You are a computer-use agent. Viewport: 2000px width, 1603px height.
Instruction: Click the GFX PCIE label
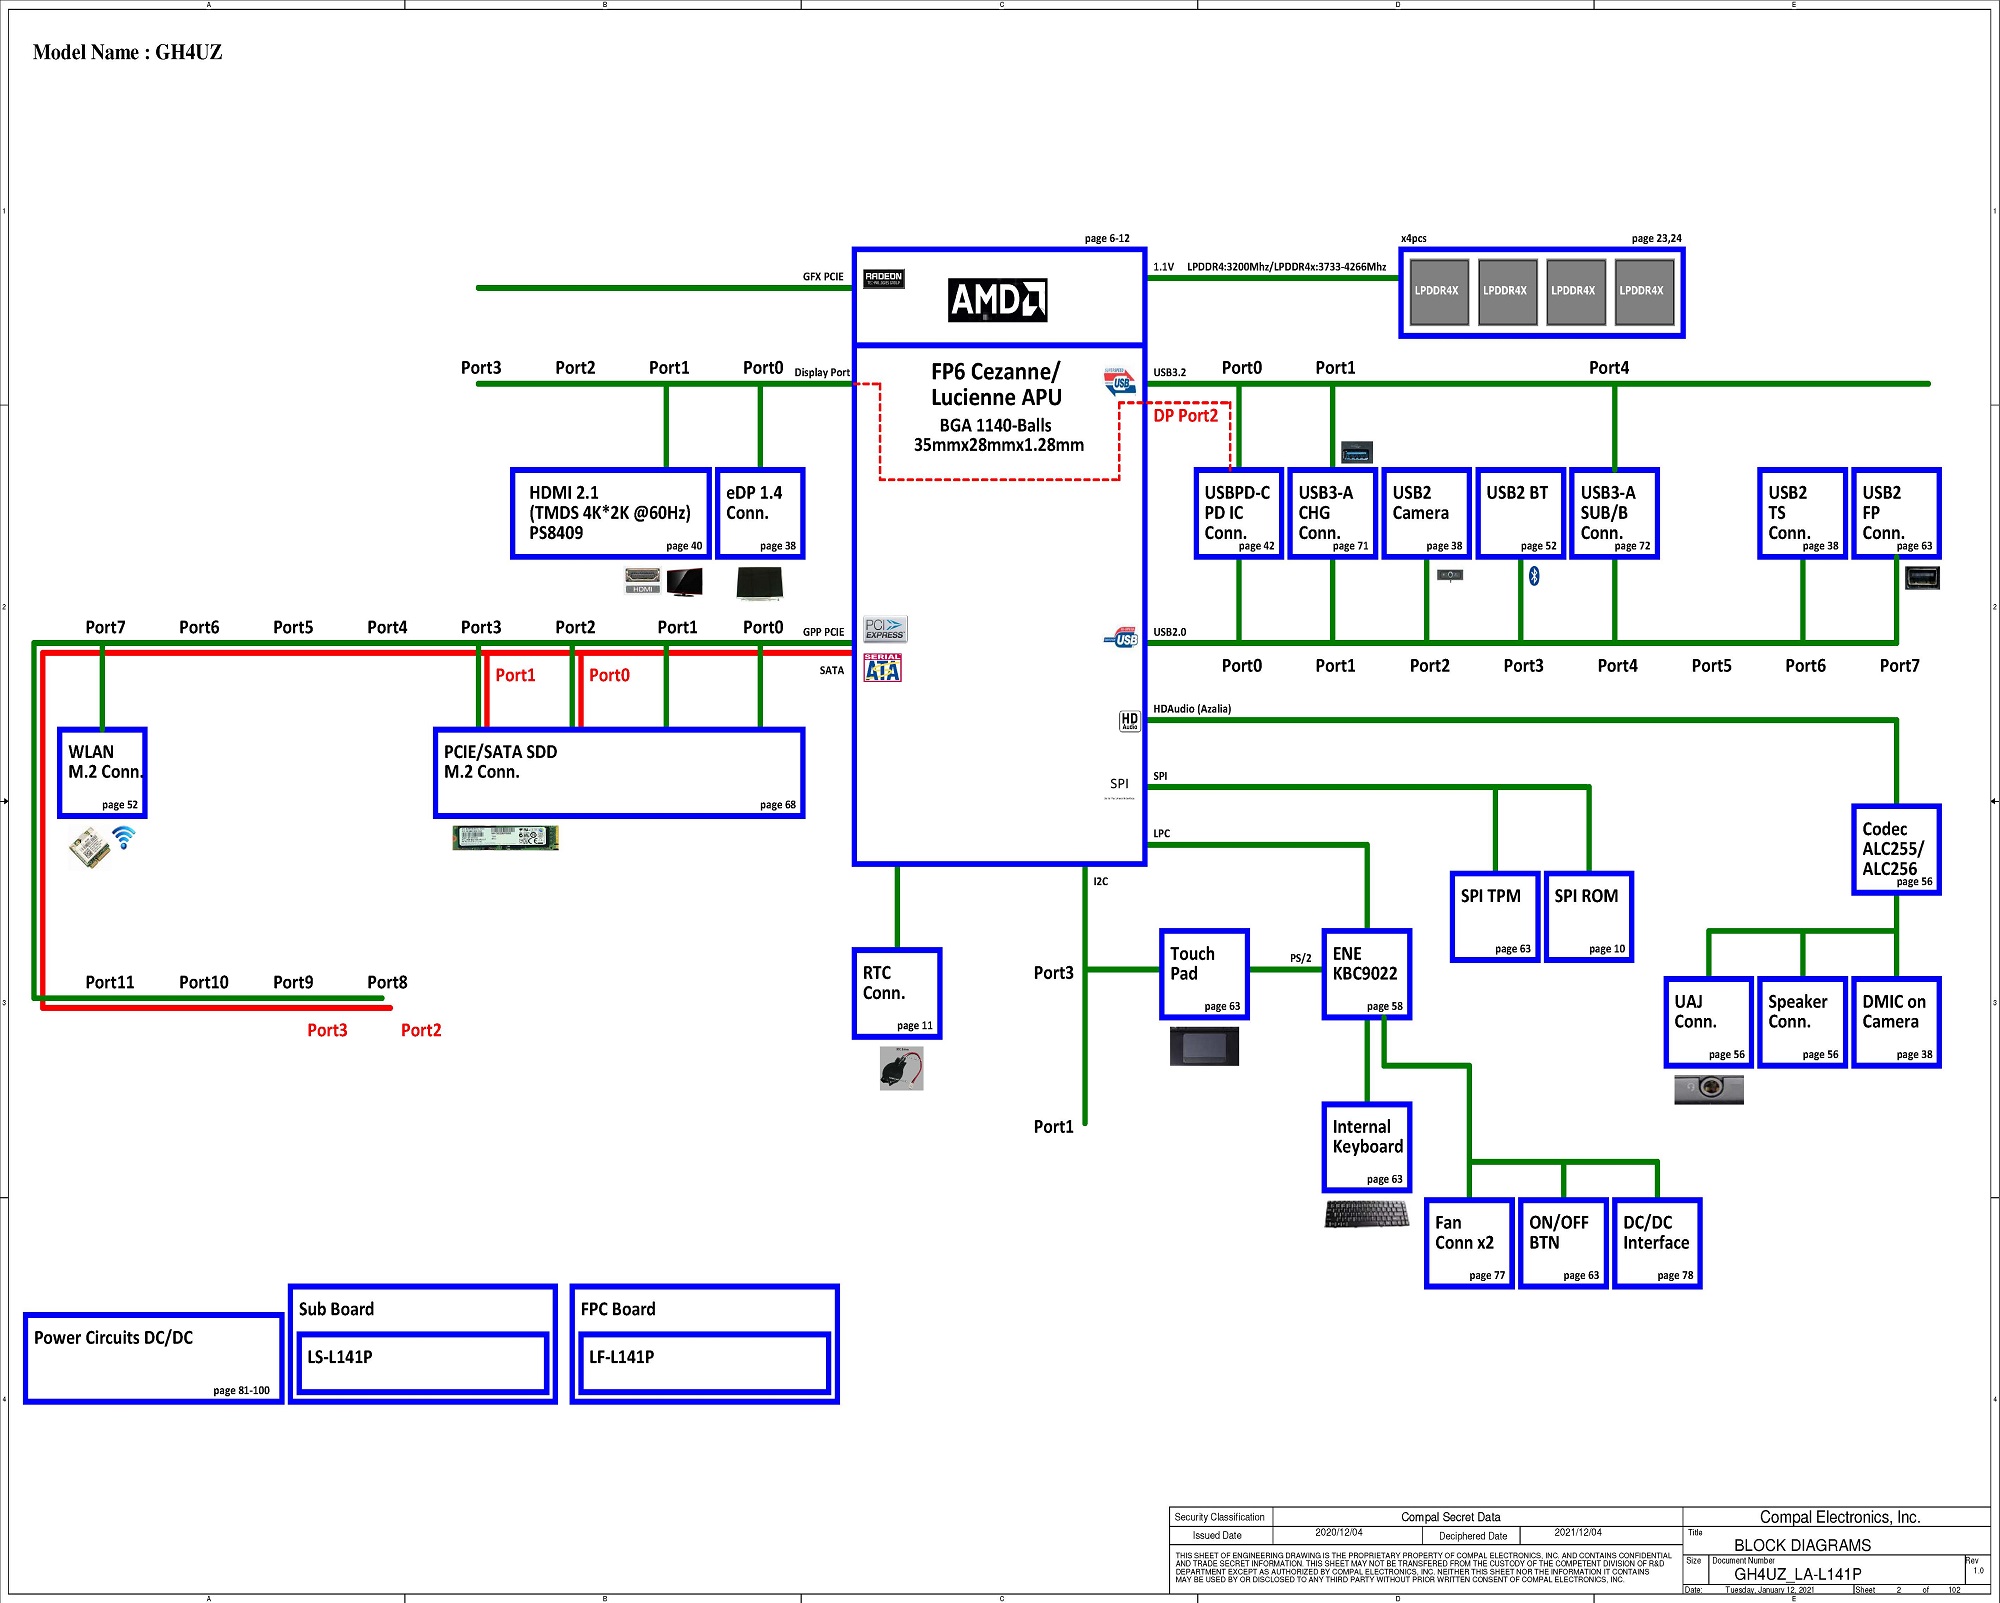coord(823,277)
